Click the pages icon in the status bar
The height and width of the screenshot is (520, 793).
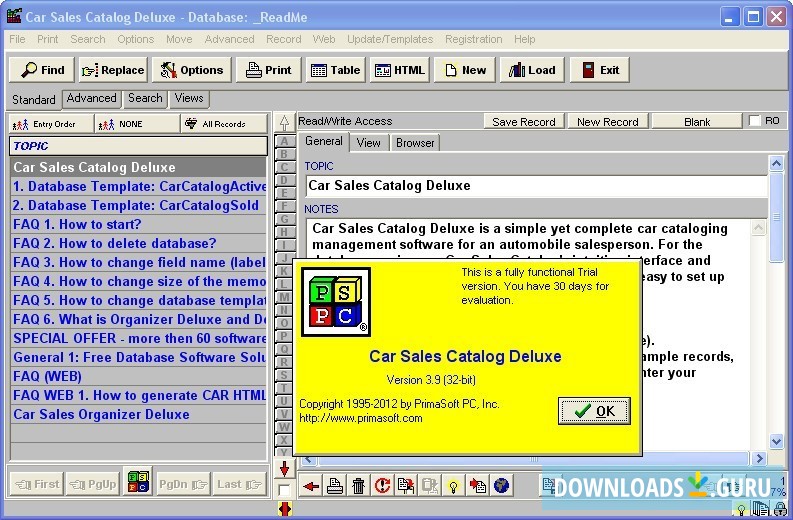[760, 508]
